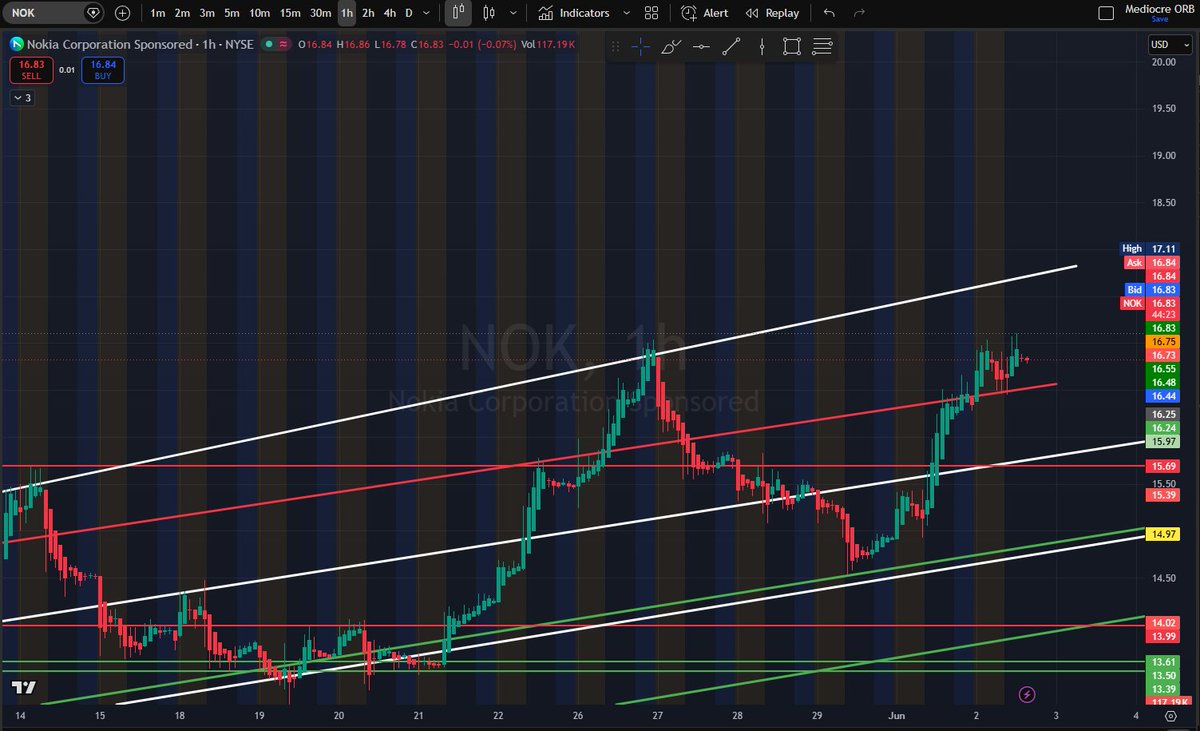
Task: Click the green market status dot
Action: tap(270, 44)
